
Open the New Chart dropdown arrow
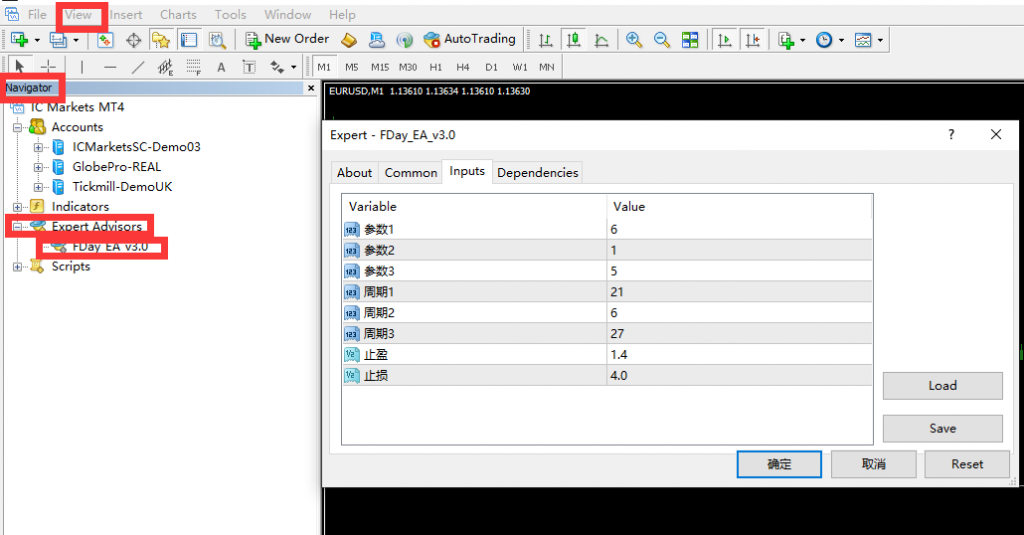tap(37, 41)
